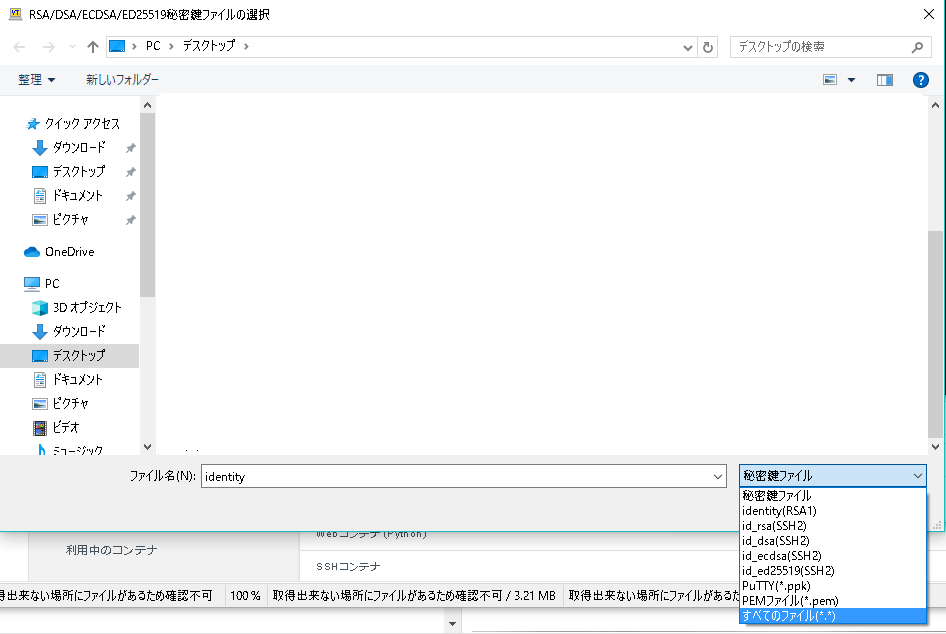This screenshot has width=946, height=634.
Task: Choose PEMファイル(*.pem) filter option
Action: pos(833,601)
